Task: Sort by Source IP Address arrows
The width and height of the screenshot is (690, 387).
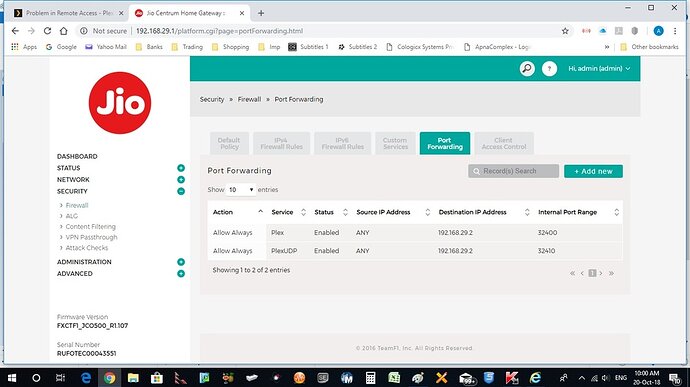Action: [x=427, y=212]
